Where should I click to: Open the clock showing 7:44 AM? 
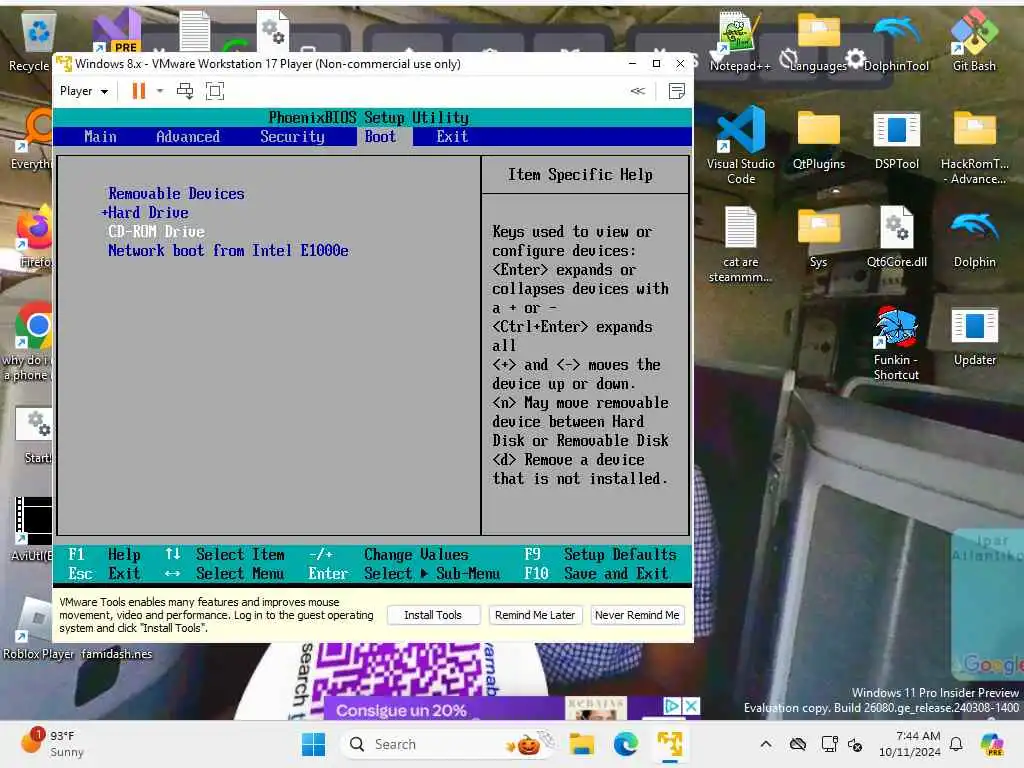910,744
